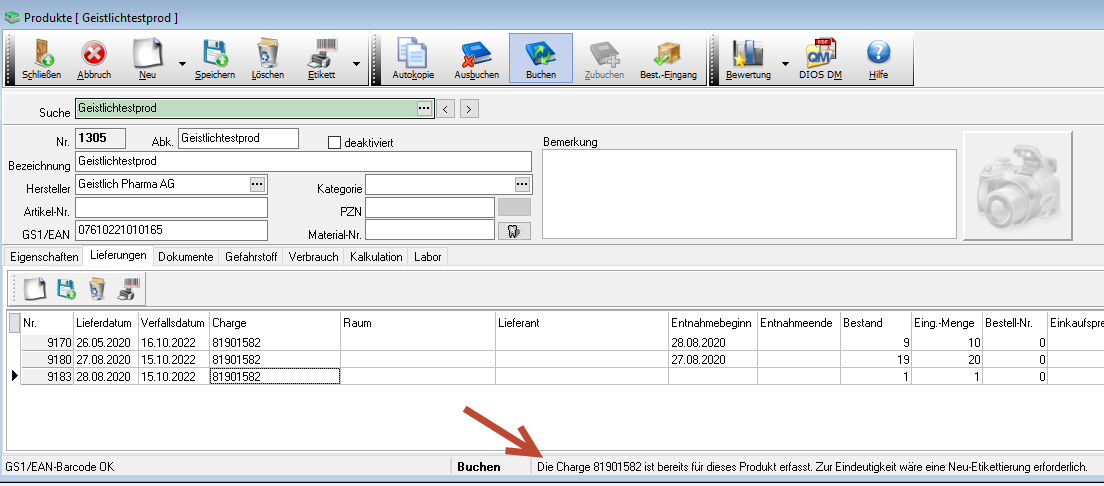
Task: Delete product with Löschen icon
Action: tap(268, 59)
